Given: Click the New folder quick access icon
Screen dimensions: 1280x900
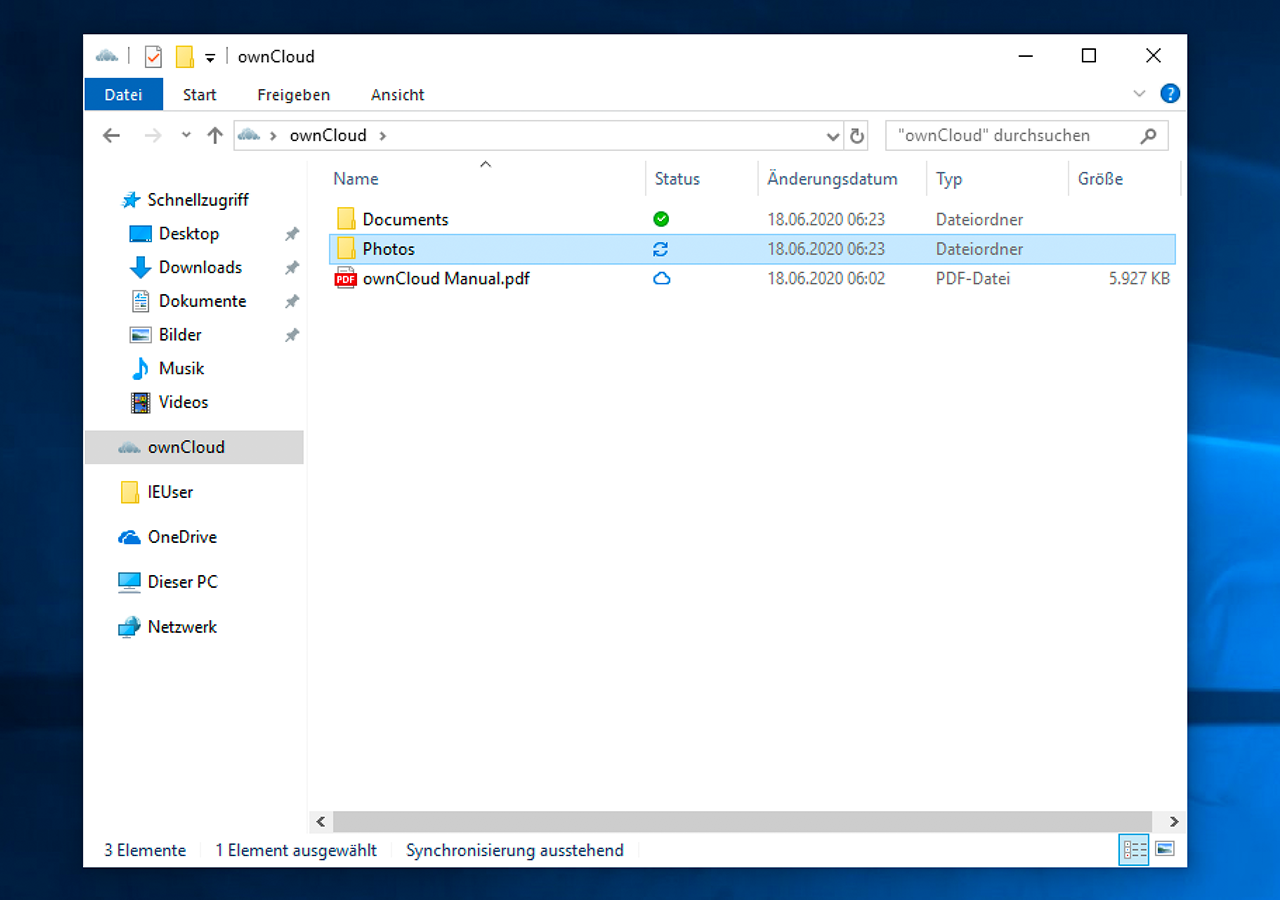Looking at the screenshot, I should pyautogui.click(x=184, y=57).
